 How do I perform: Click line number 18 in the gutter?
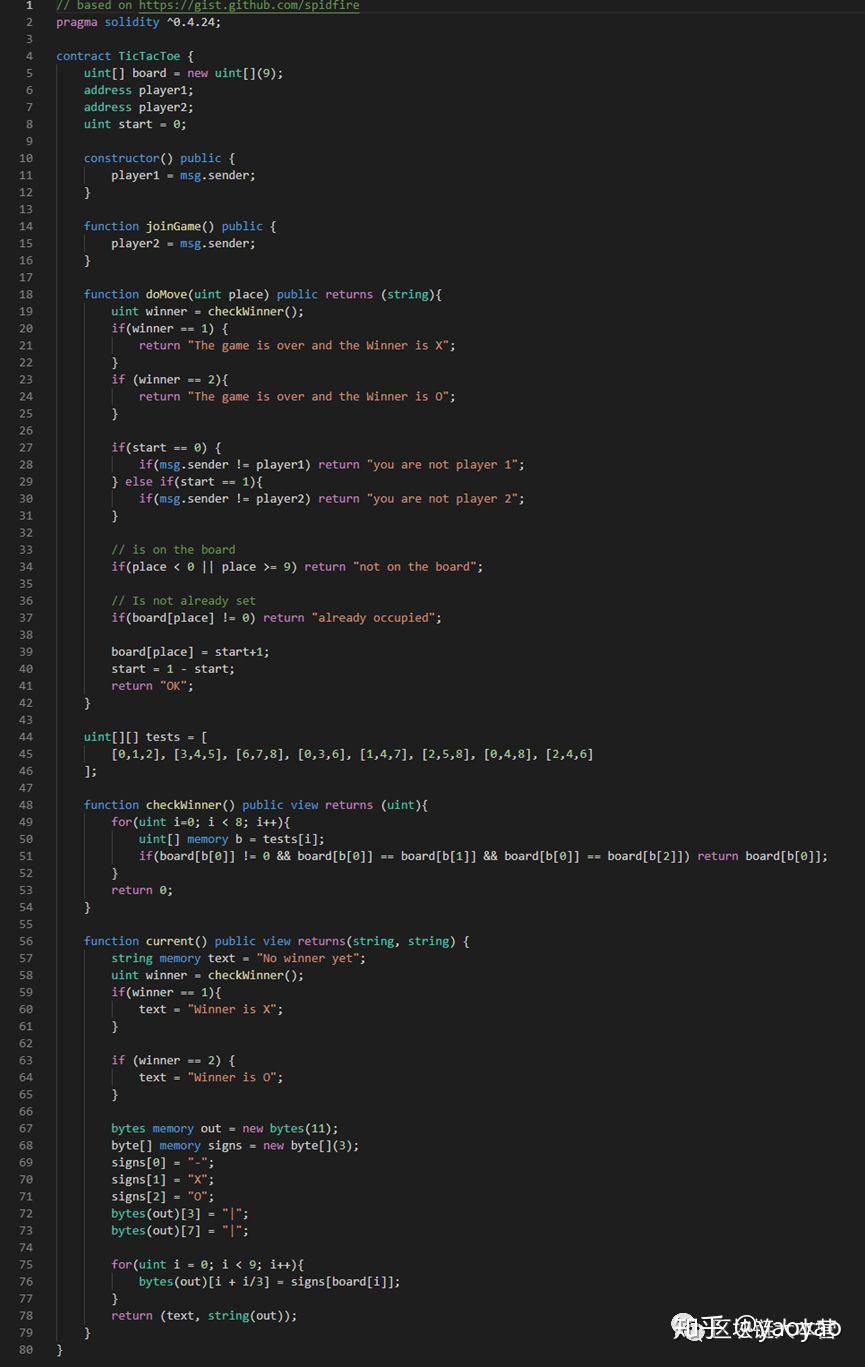point(26,294)
